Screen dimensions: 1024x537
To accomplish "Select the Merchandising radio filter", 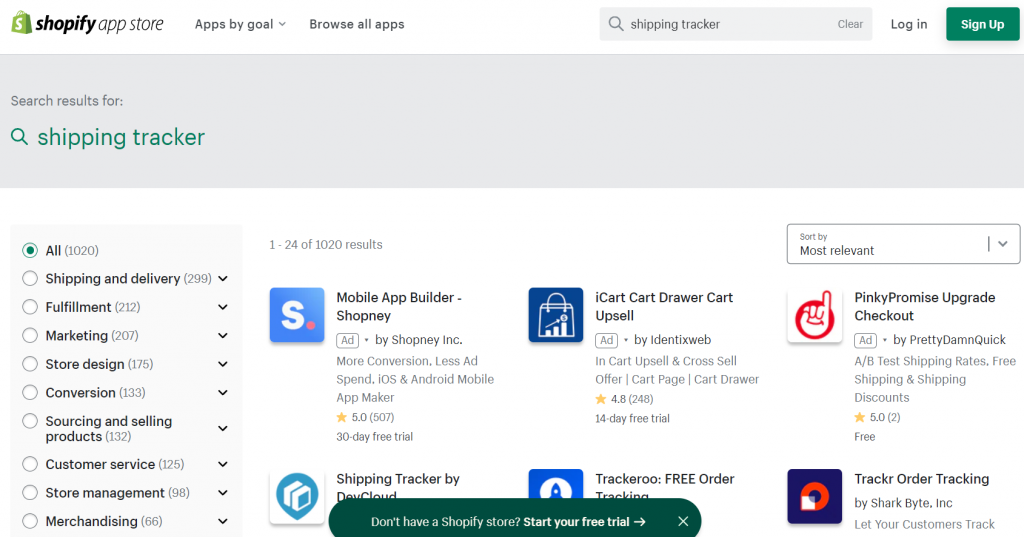I will click(x=30, y=521).
